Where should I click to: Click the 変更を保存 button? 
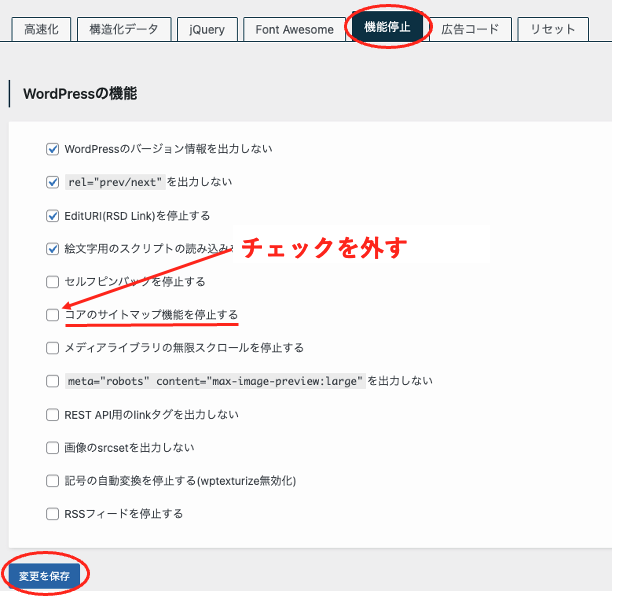pos(44,576)
